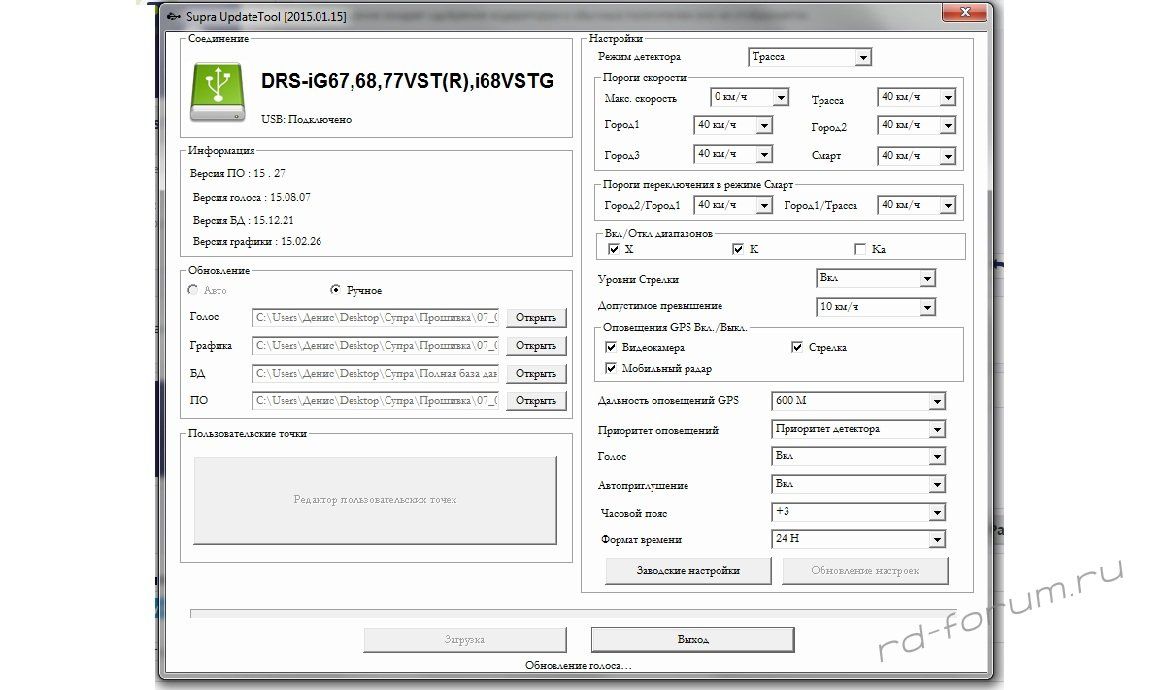Screen dimensions: 1152x690
Task: Open the Режим детектора dropdown
Action: point(810,57)
